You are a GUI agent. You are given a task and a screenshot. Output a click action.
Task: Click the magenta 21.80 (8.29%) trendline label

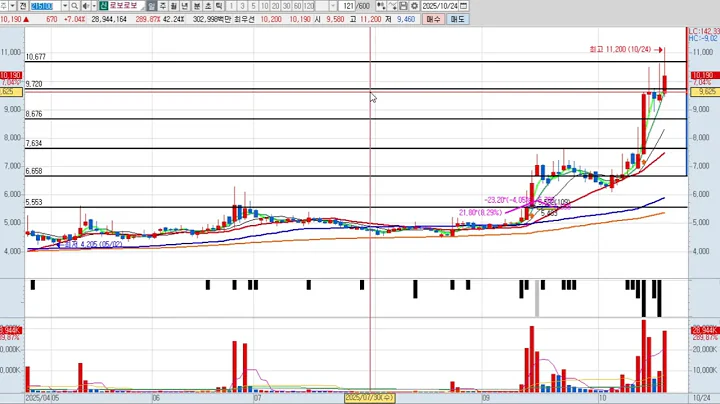pyautogui.click(x=480, y=213)
